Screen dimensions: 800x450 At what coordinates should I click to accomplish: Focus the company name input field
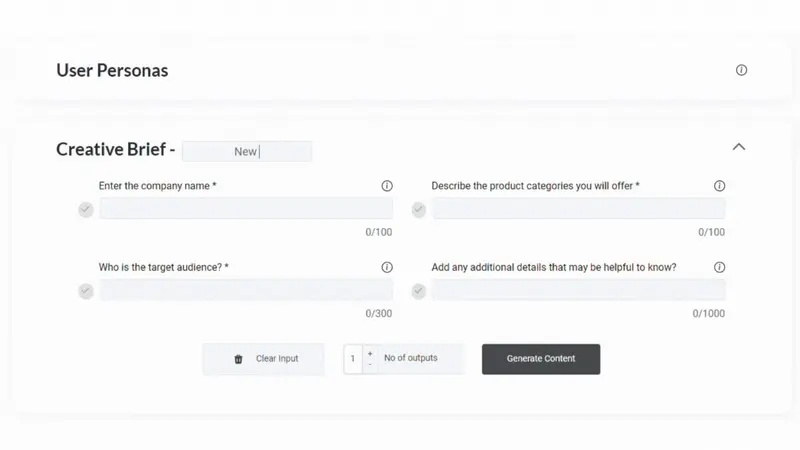[246, 208]
